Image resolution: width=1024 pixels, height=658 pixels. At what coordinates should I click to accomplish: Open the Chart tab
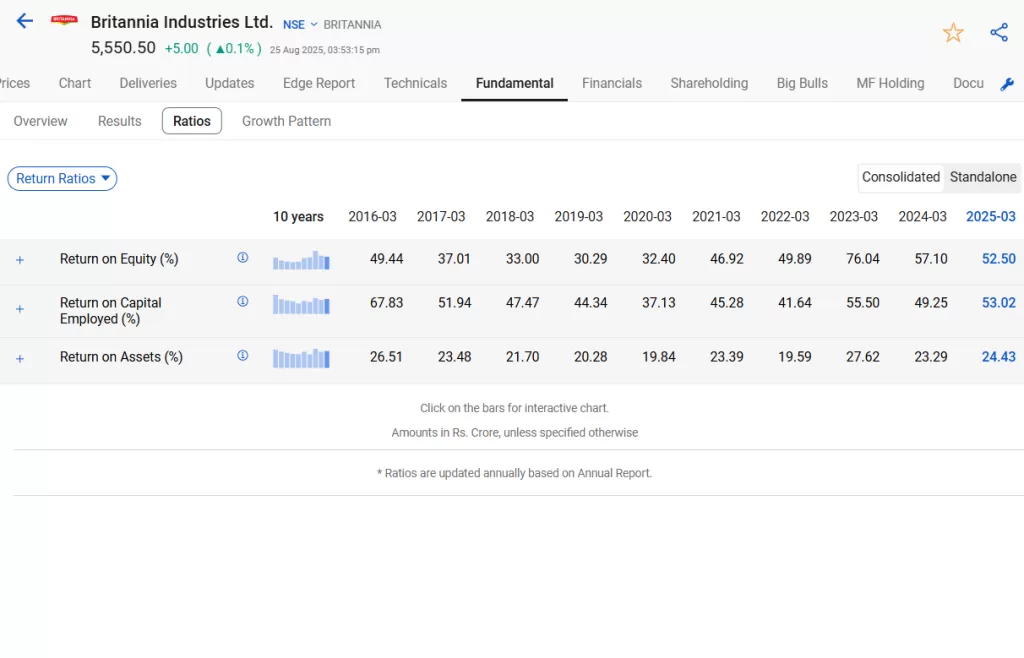[x=74, y=84]
